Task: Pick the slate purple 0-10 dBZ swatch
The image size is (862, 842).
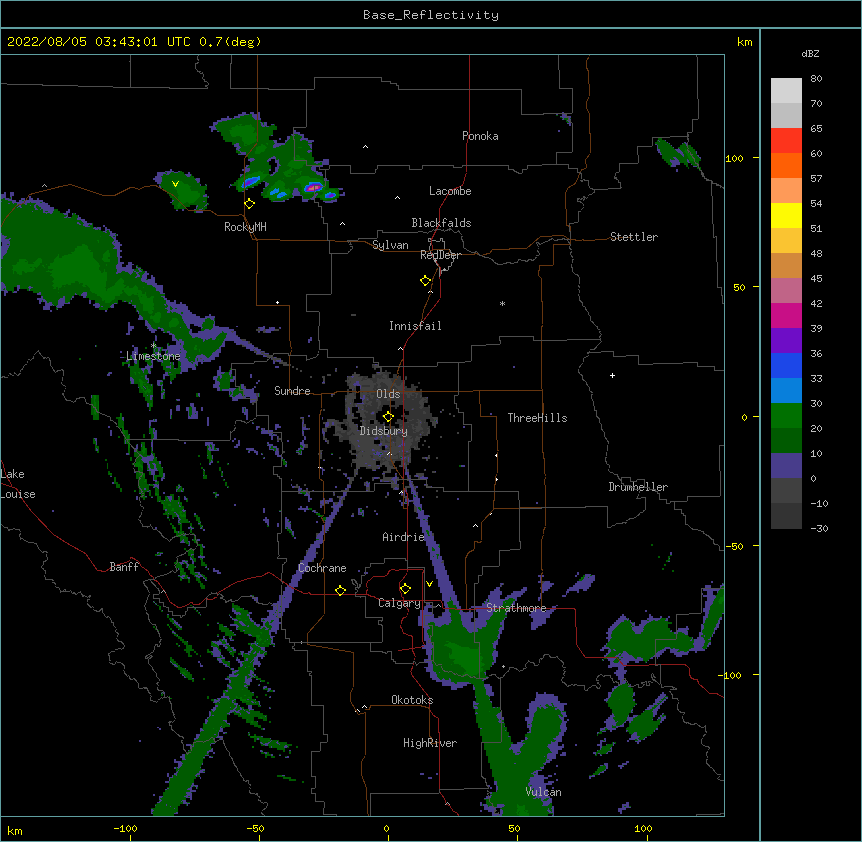Action: click(x=786, y=466)
